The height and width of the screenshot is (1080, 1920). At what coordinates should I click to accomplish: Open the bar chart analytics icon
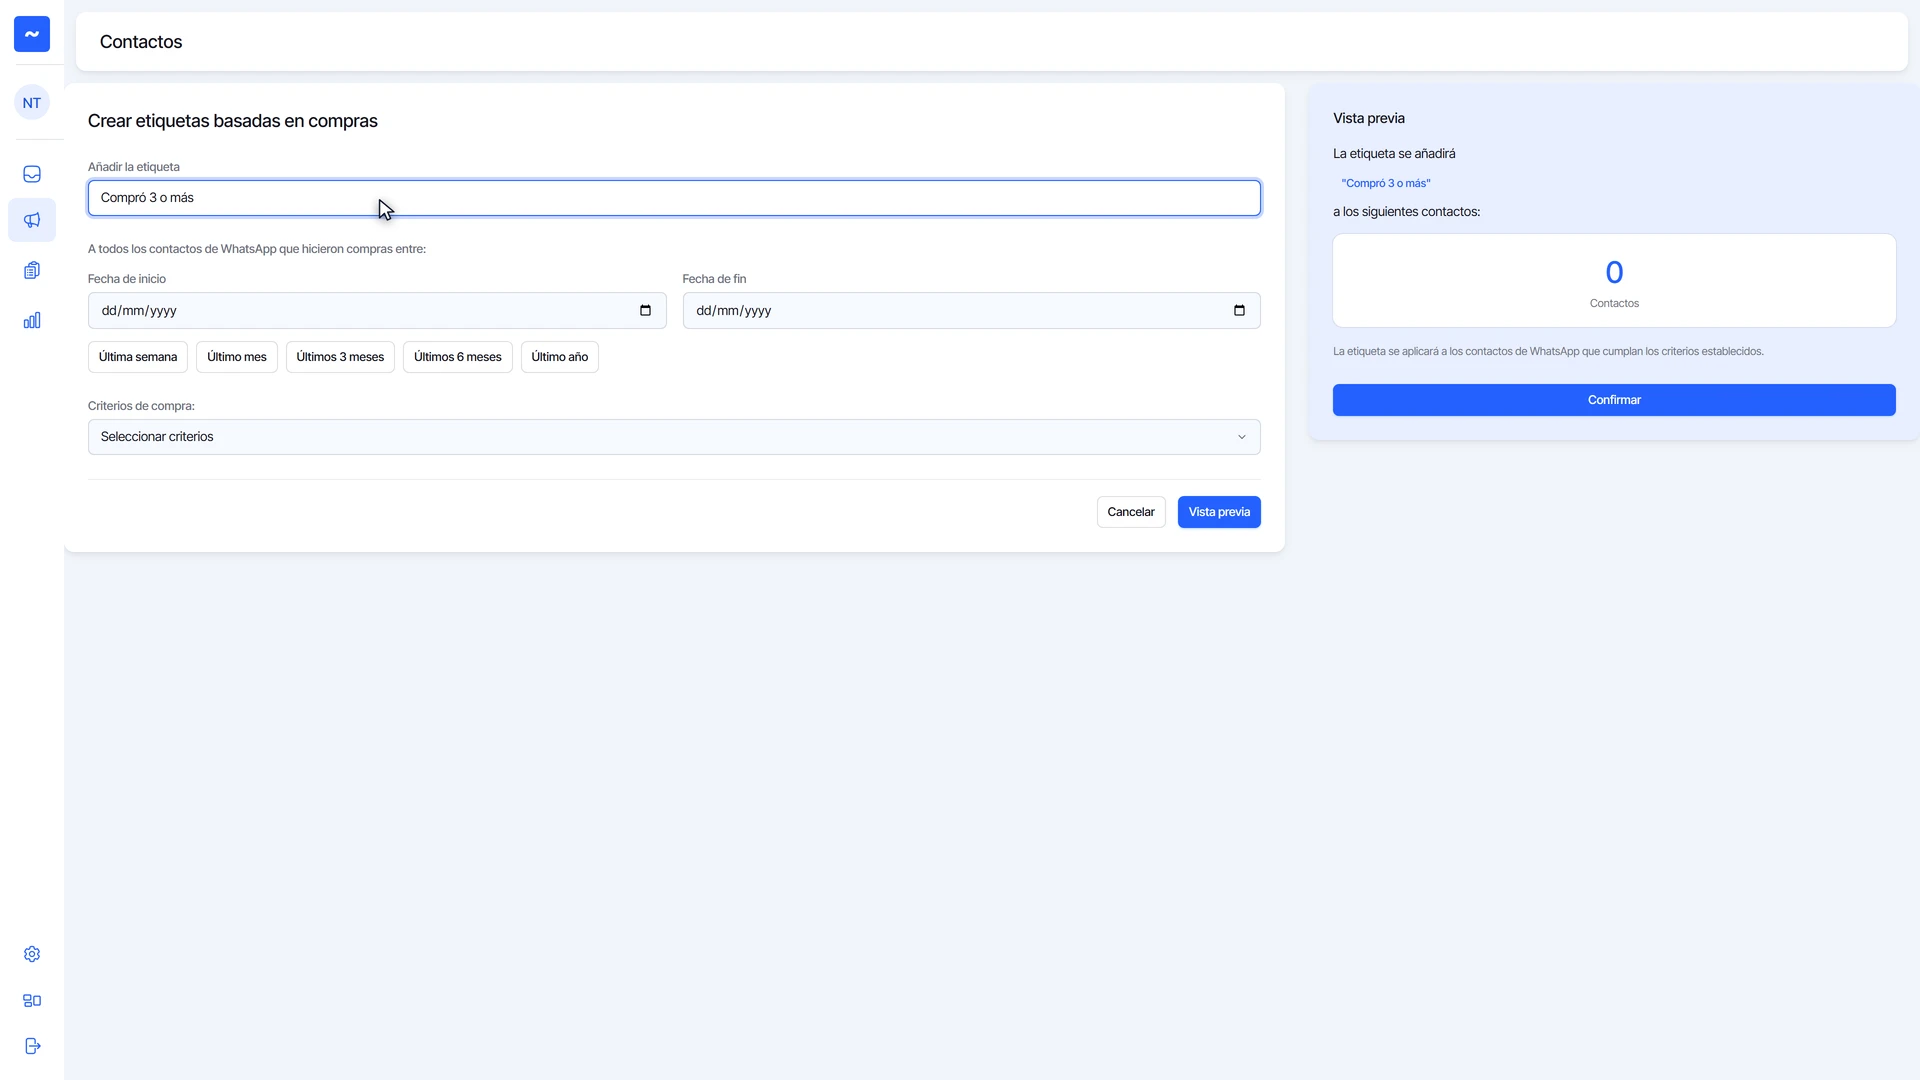(x=32, y=320)
